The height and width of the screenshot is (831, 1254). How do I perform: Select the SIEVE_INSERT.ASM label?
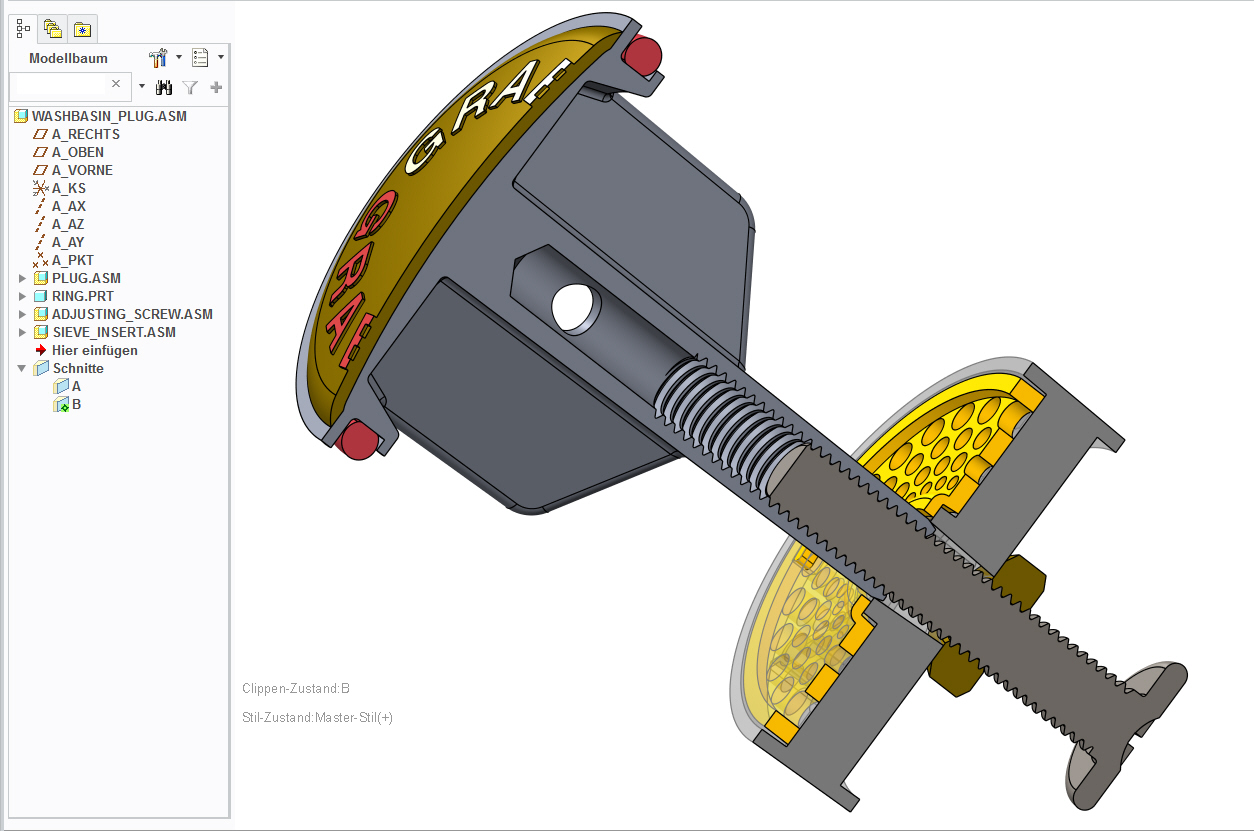(114, 332)
